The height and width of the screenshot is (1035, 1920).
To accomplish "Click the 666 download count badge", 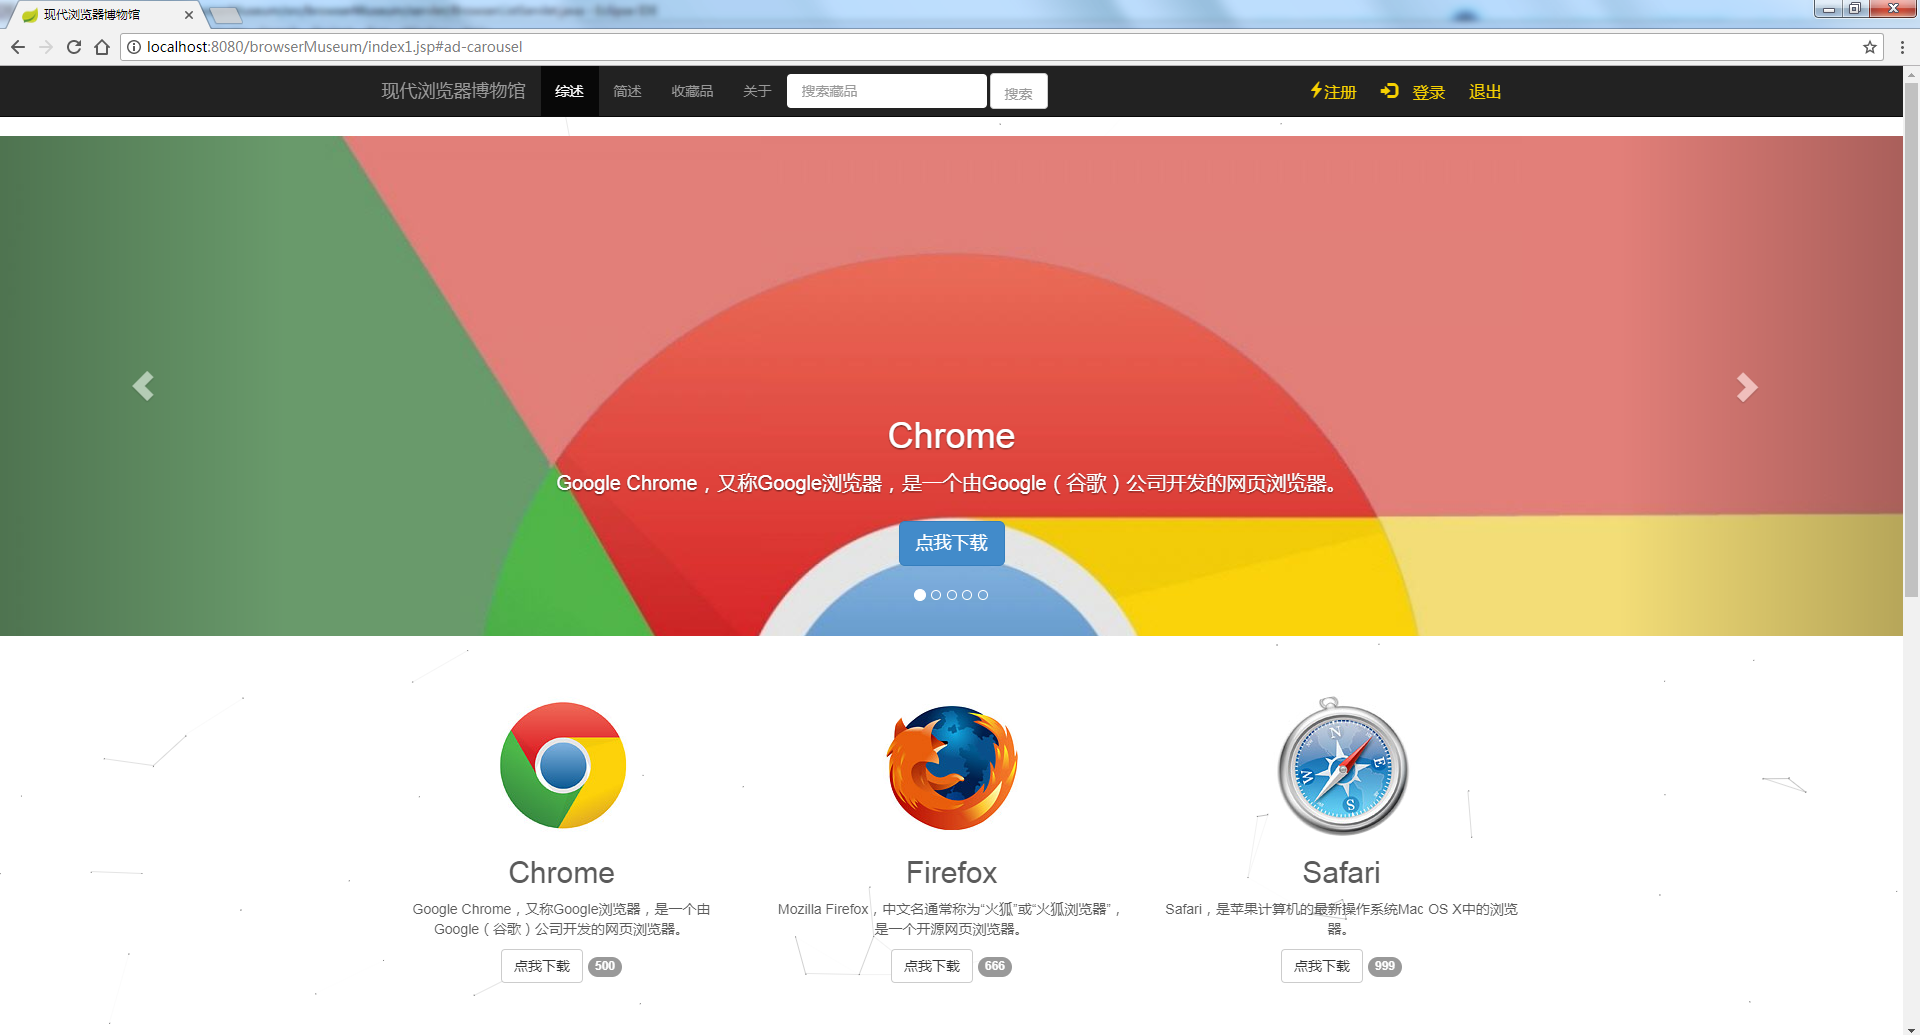I will (x=995, y=966).
